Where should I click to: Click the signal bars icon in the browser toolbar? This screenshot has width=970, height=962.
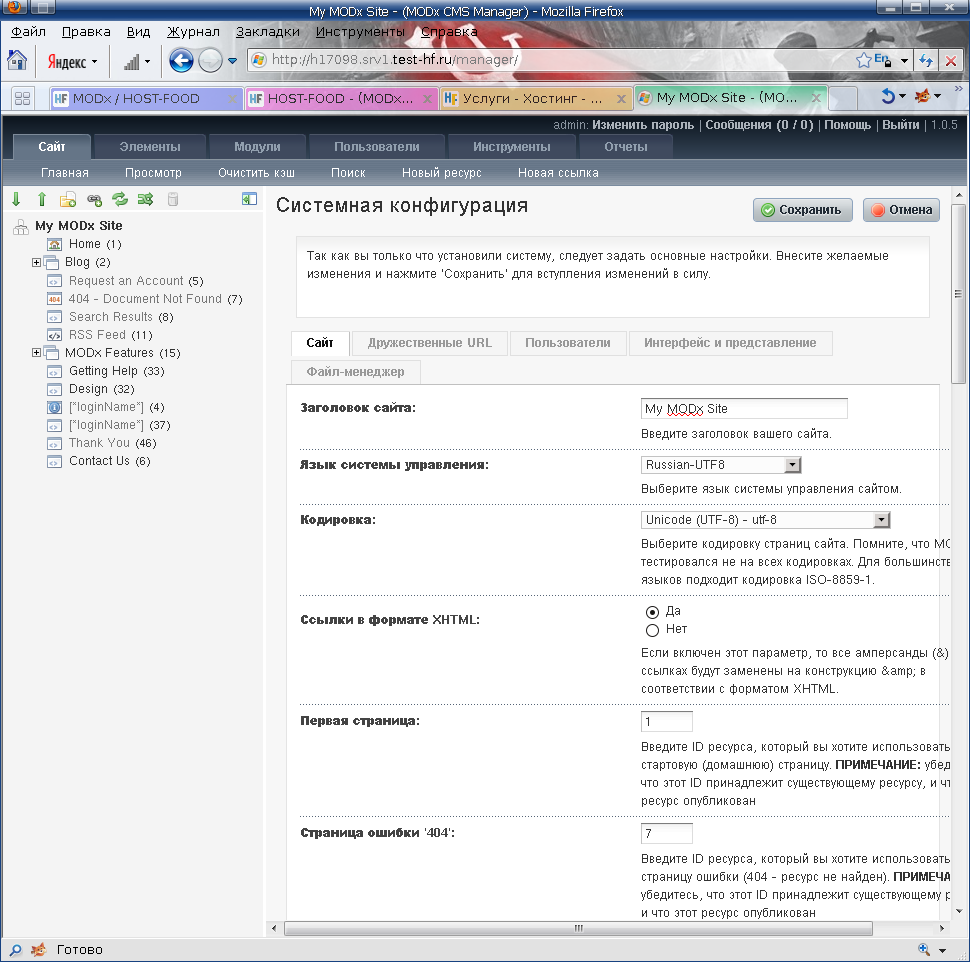pos(131,61)
